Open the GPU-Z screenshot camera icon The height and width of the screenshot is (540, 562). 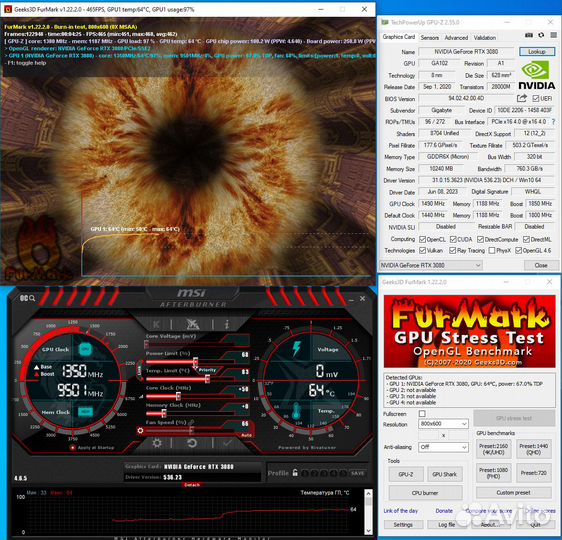click(x=529, y=35)
